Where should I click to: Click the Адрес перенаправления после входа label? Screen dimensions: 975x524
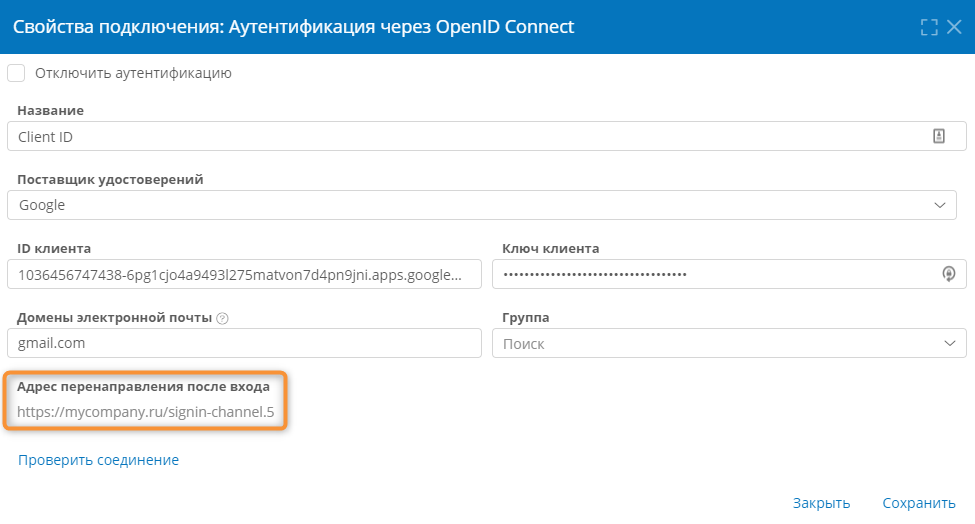(x=143, y=386)
